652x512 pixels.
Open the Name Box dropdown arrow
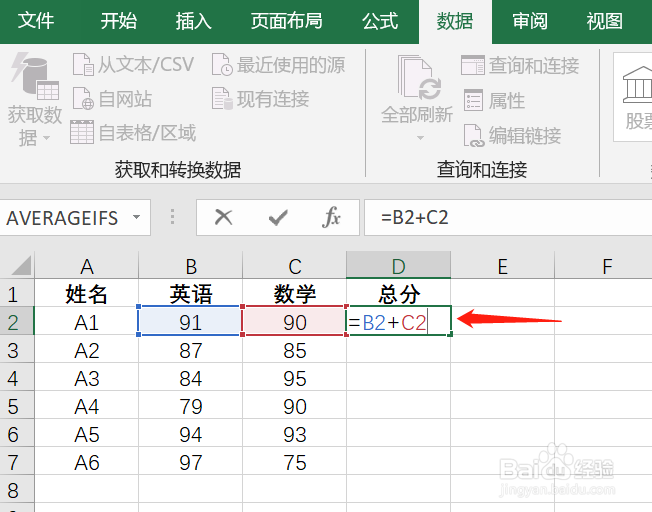tap(136, 217)
